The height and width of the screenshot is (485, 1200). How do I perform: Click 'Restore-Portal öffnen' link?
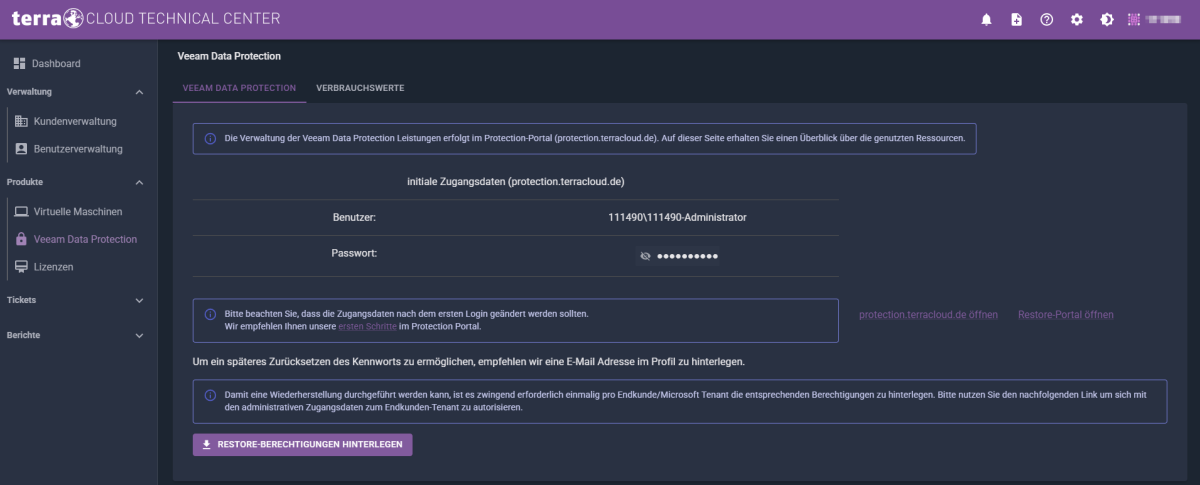click(1065, 315)
